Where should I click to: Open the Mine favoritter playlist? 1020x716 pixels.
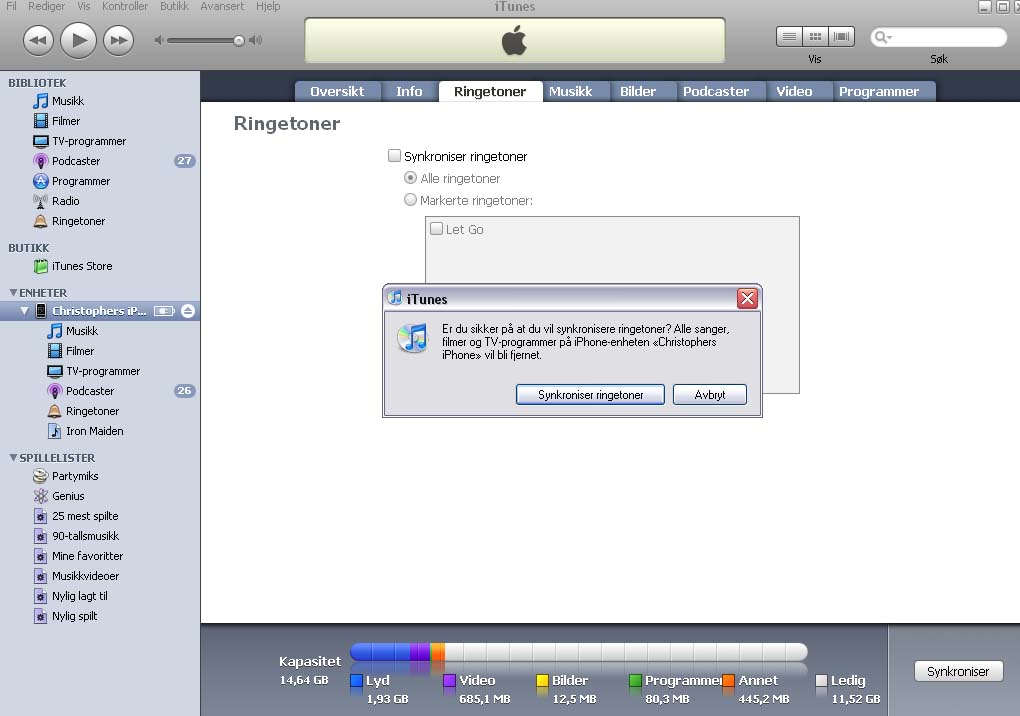tap(100, 556)
